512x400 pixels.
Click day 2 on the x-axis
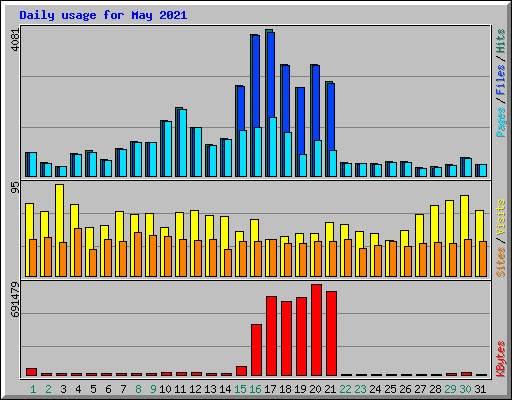click(x=48, y=389)
